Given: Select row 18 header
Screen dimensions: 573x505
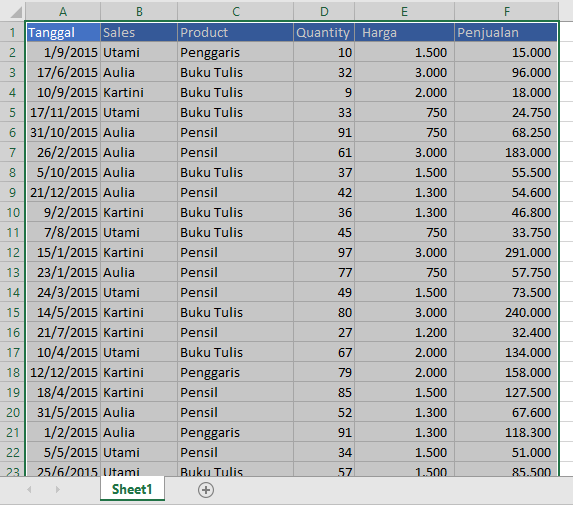Looking at the screenshot, I should [x=12, y=372].
